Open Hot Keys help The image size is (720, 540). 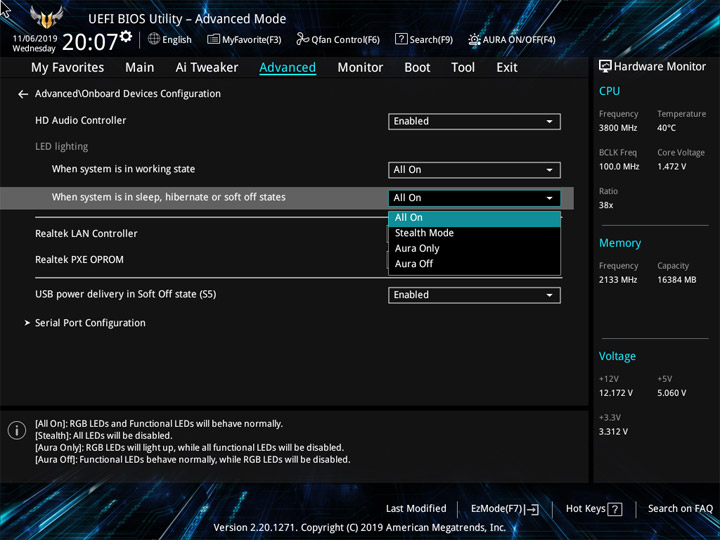tap(594, 509)
